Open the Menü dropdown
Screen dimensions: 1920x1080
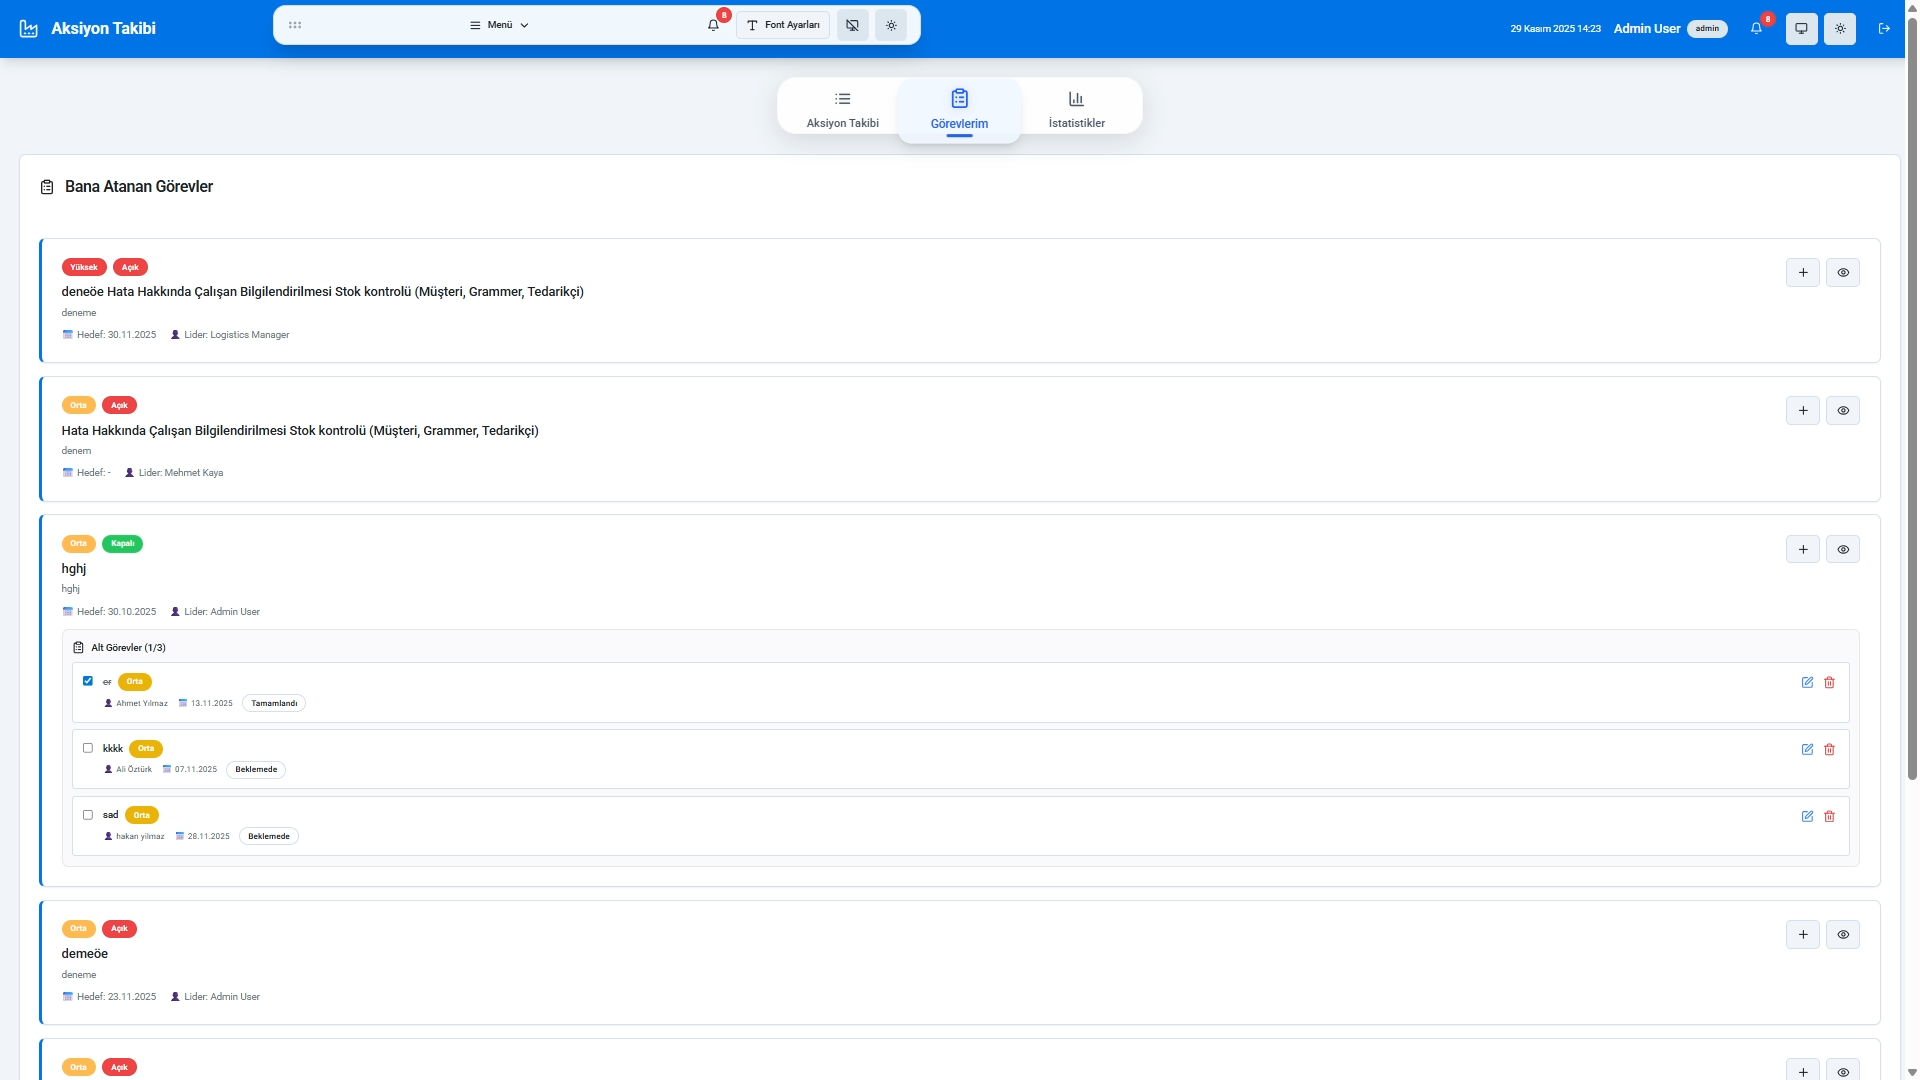[x=497, y=25]
